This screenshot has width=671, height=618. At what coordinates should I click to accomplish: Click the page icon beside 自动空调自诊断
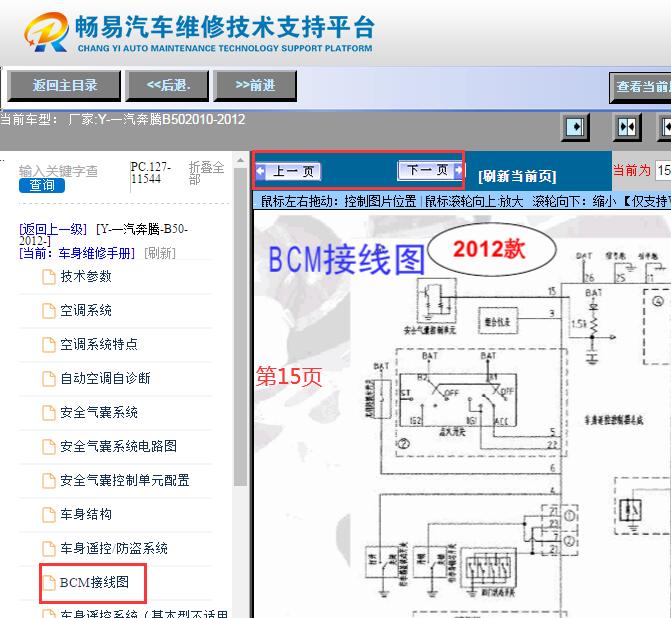pyautogui.click(x=49, y=378)
